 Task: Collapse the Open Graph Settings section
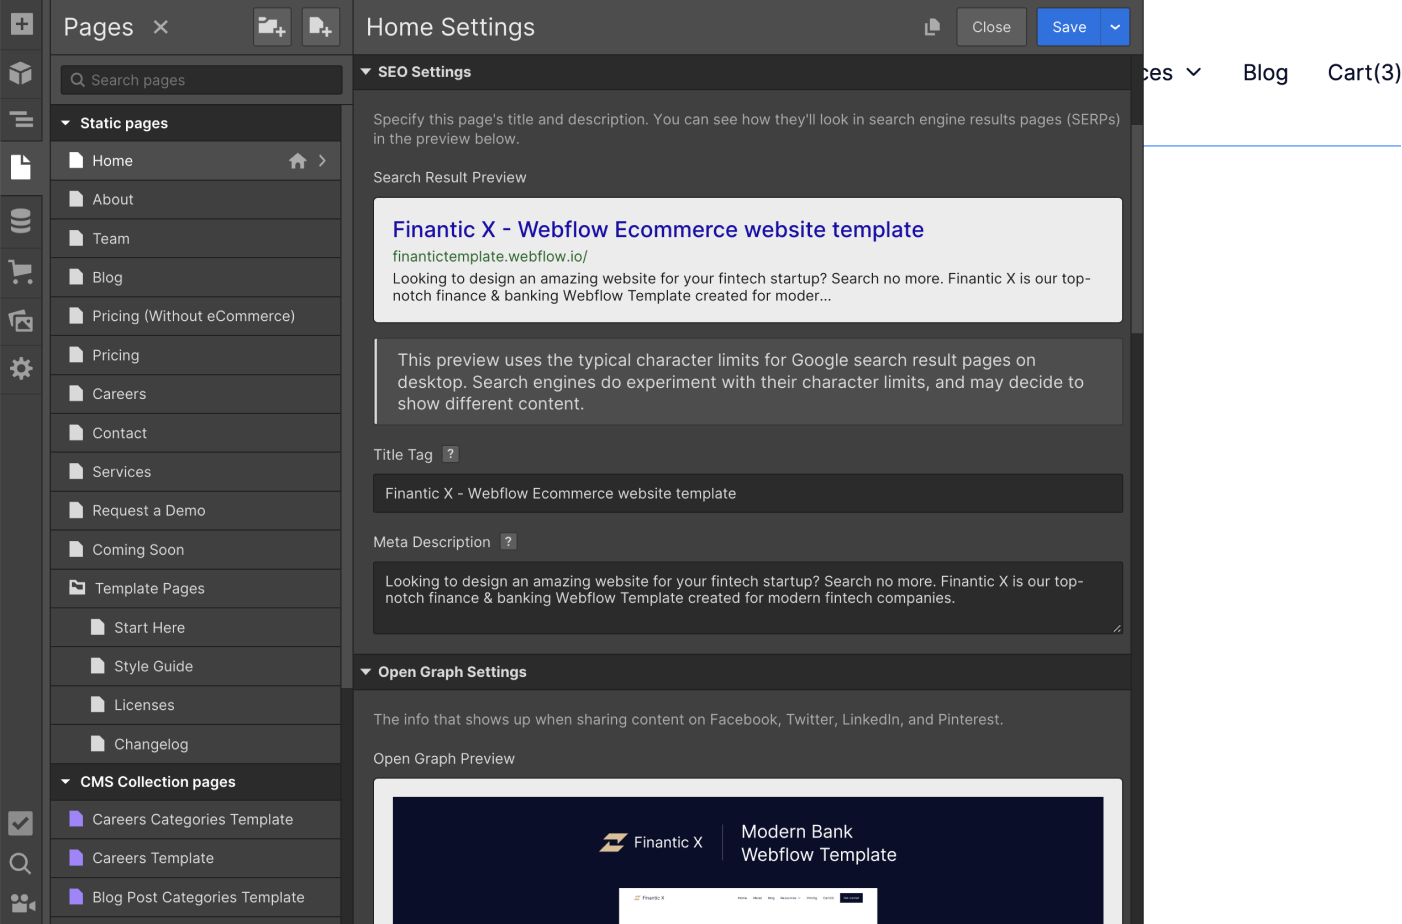pyautogui.click(x=366, y=672)
